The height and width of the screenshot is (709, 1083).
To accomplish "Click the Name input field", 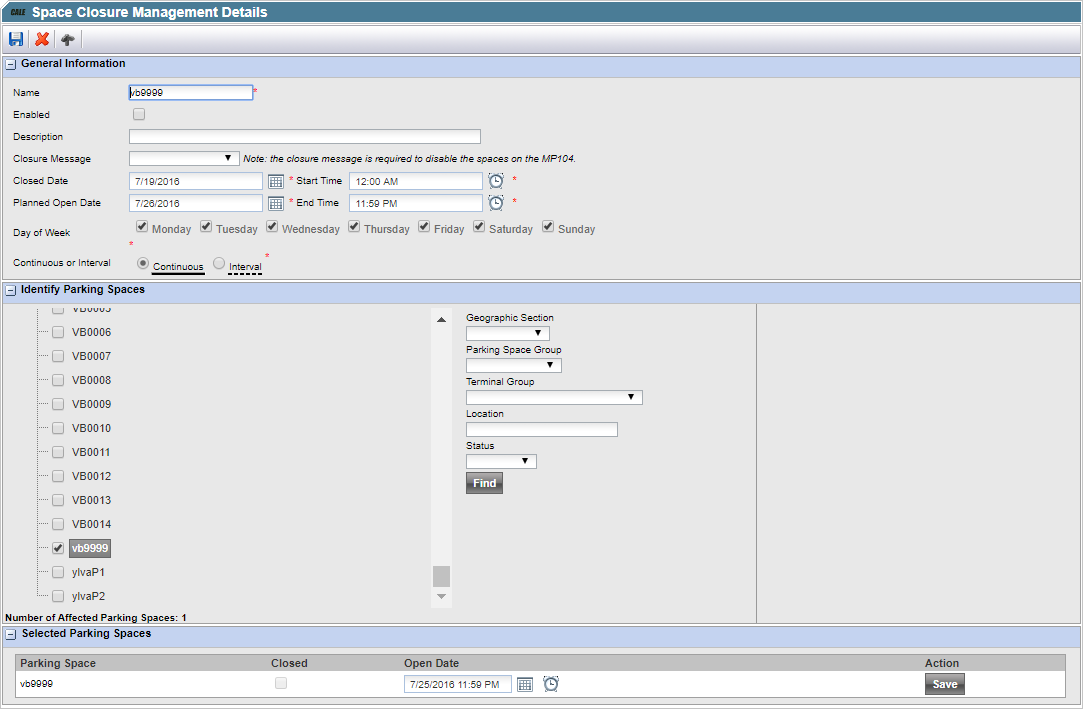I will click(191, 93).
